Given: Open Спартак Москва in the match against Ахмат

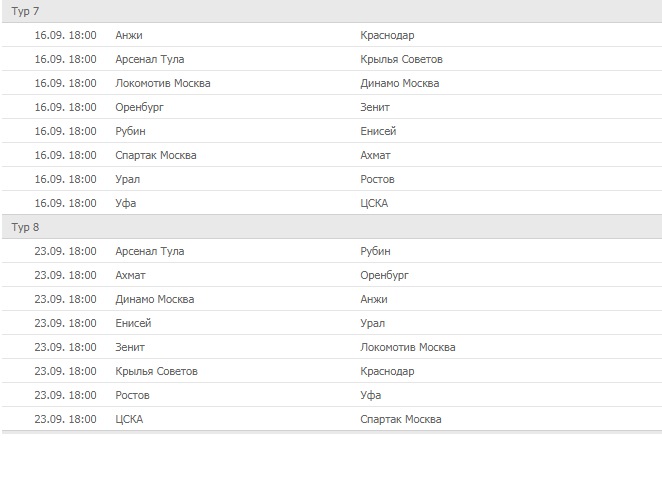Looking at the screenshot, I should (x=156, y=155).
